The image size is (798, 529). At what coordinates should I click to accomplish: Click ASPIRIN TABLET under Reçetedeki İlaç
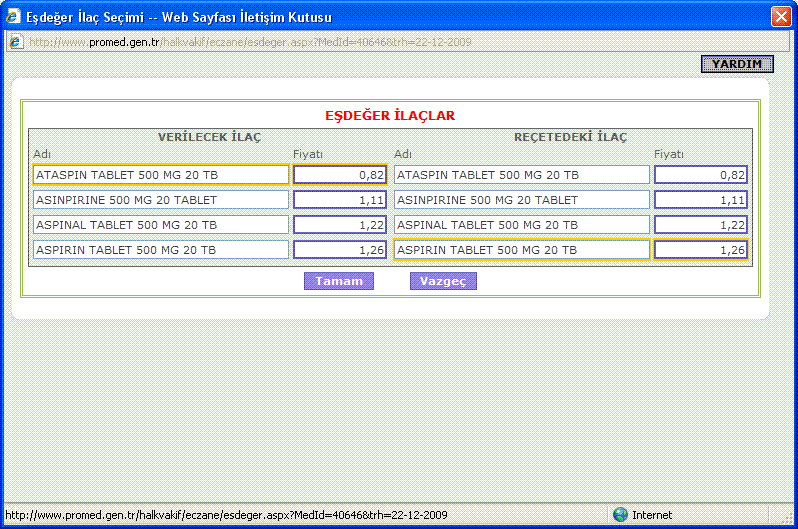522,249
